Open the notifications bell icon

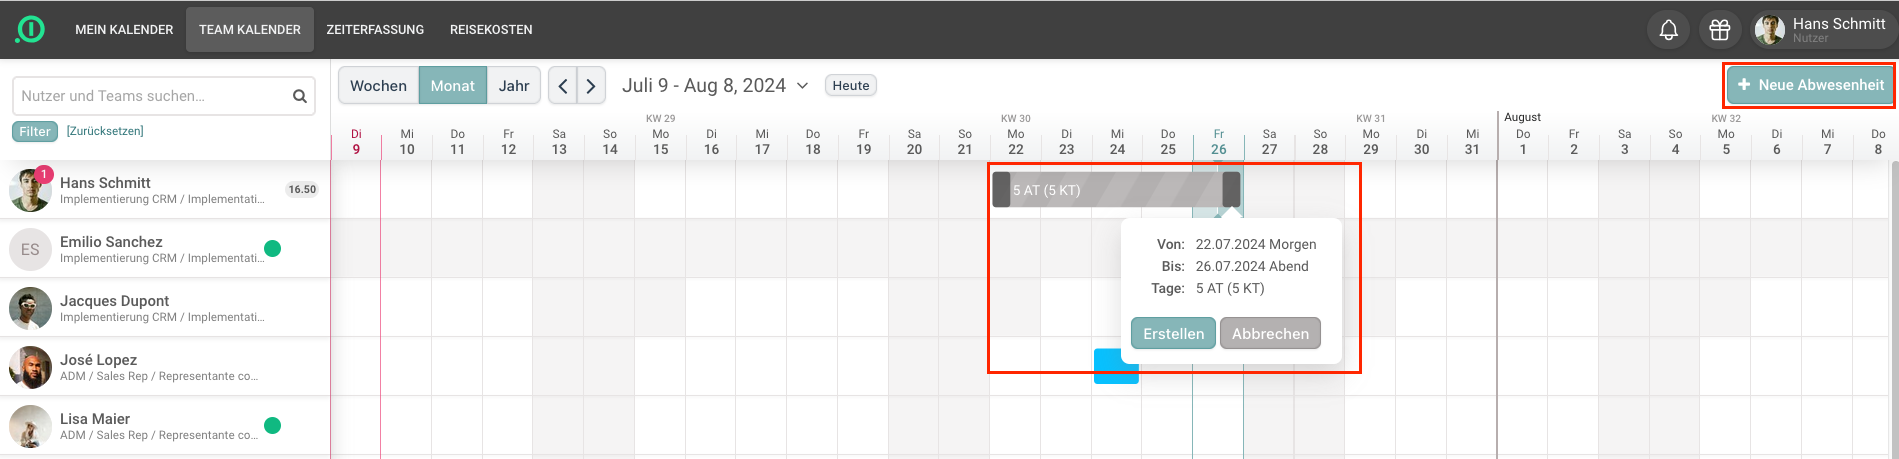click(x=1668, y=30)
